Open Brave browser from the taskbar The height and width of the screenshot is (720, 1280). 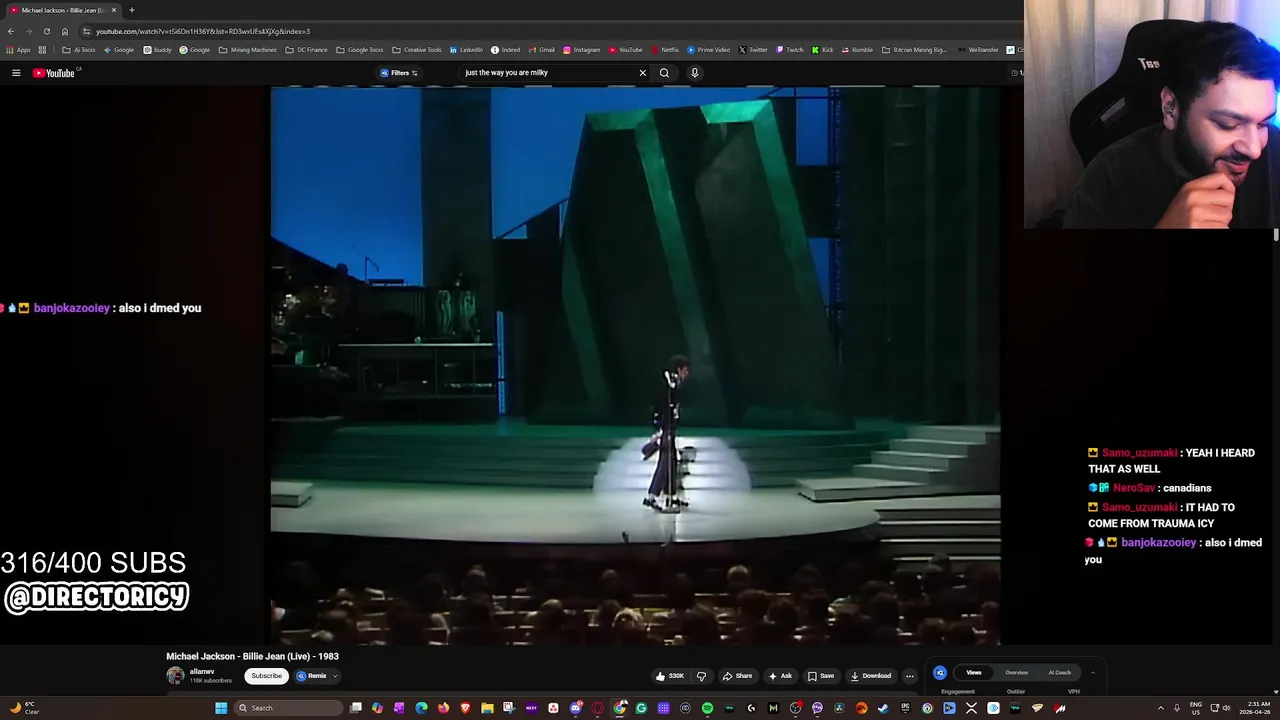[x=465, y=708]
